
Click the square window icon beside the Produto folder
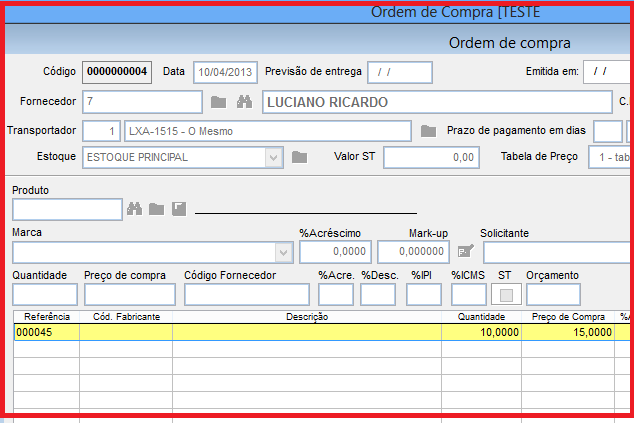click(x=179, y=209)
